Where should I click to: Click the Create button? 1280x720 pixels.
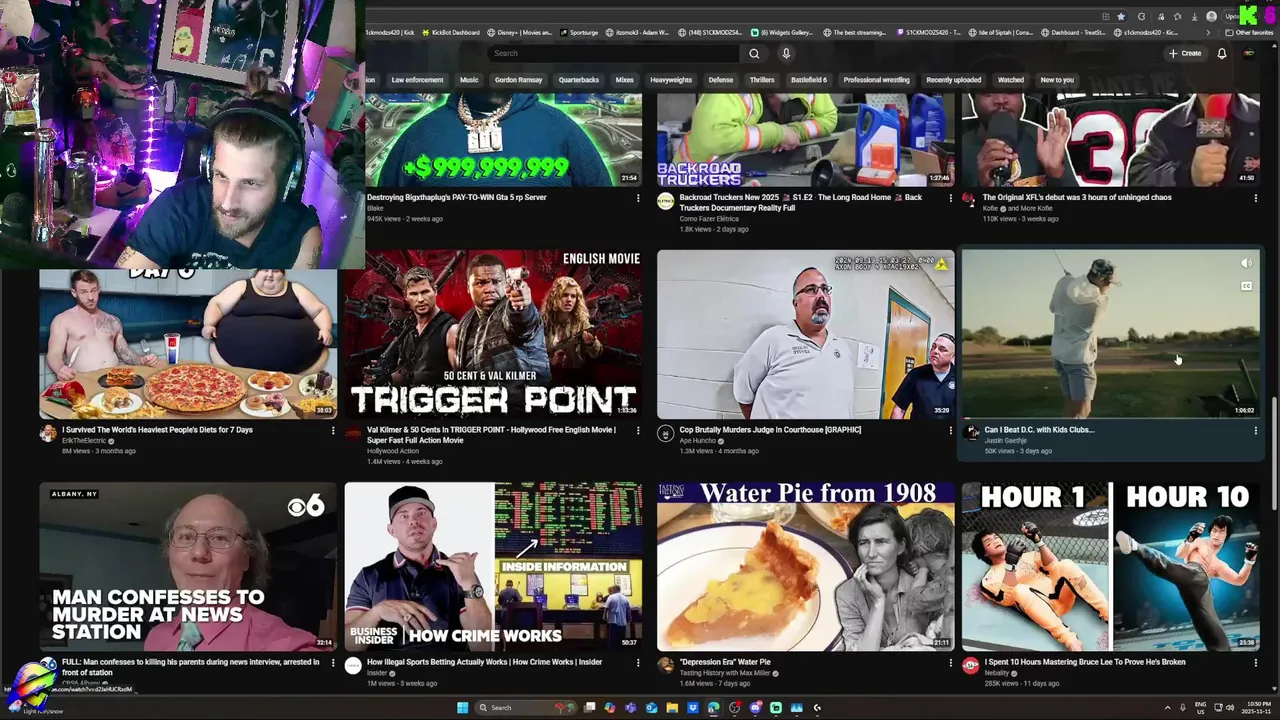pyautogui.click(x=1185, y=53)
